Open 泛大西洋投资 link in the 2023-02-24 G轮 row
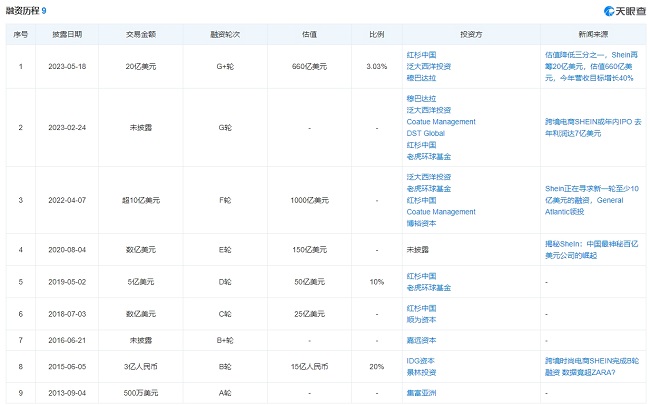The image size is (650, 405). point(429,110)
